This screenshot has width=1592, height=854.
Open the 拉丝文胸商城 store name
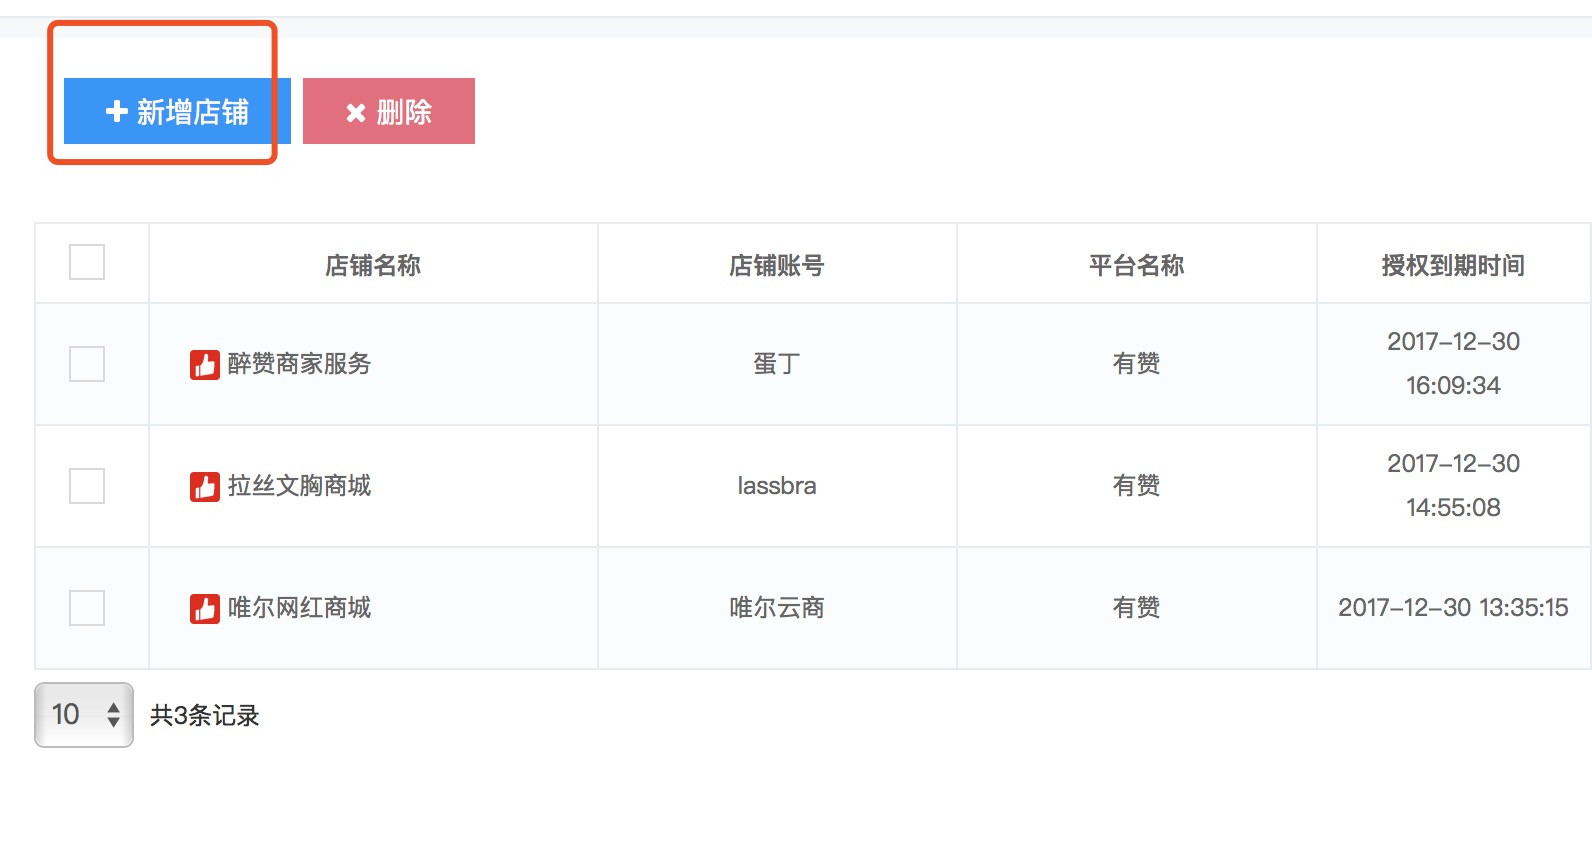pos(299,486)
